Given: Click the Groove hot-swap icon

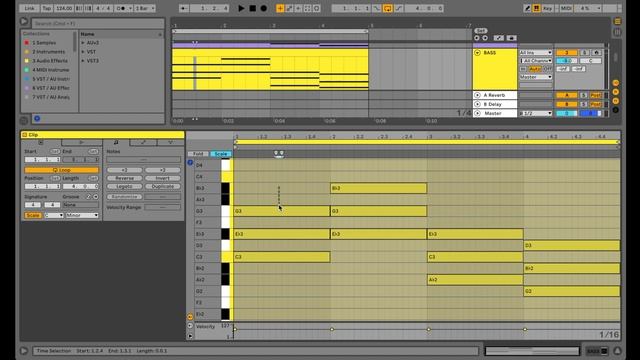Looking at the screenshot, I should pyautogui.click(x=89, y=197).
